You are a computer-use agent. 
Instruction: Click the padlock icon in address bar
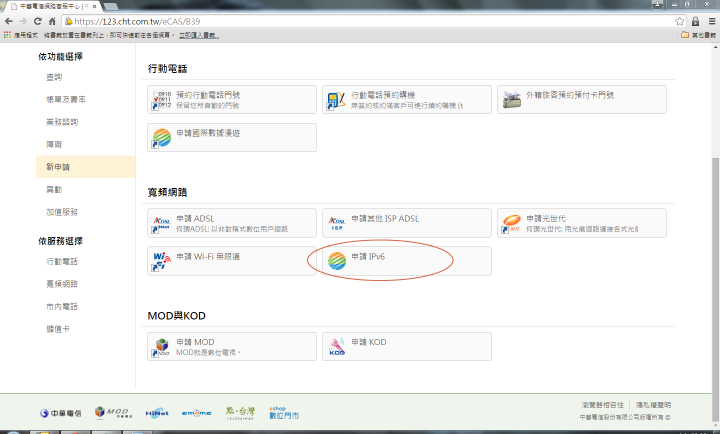click(x=68, y=21)
